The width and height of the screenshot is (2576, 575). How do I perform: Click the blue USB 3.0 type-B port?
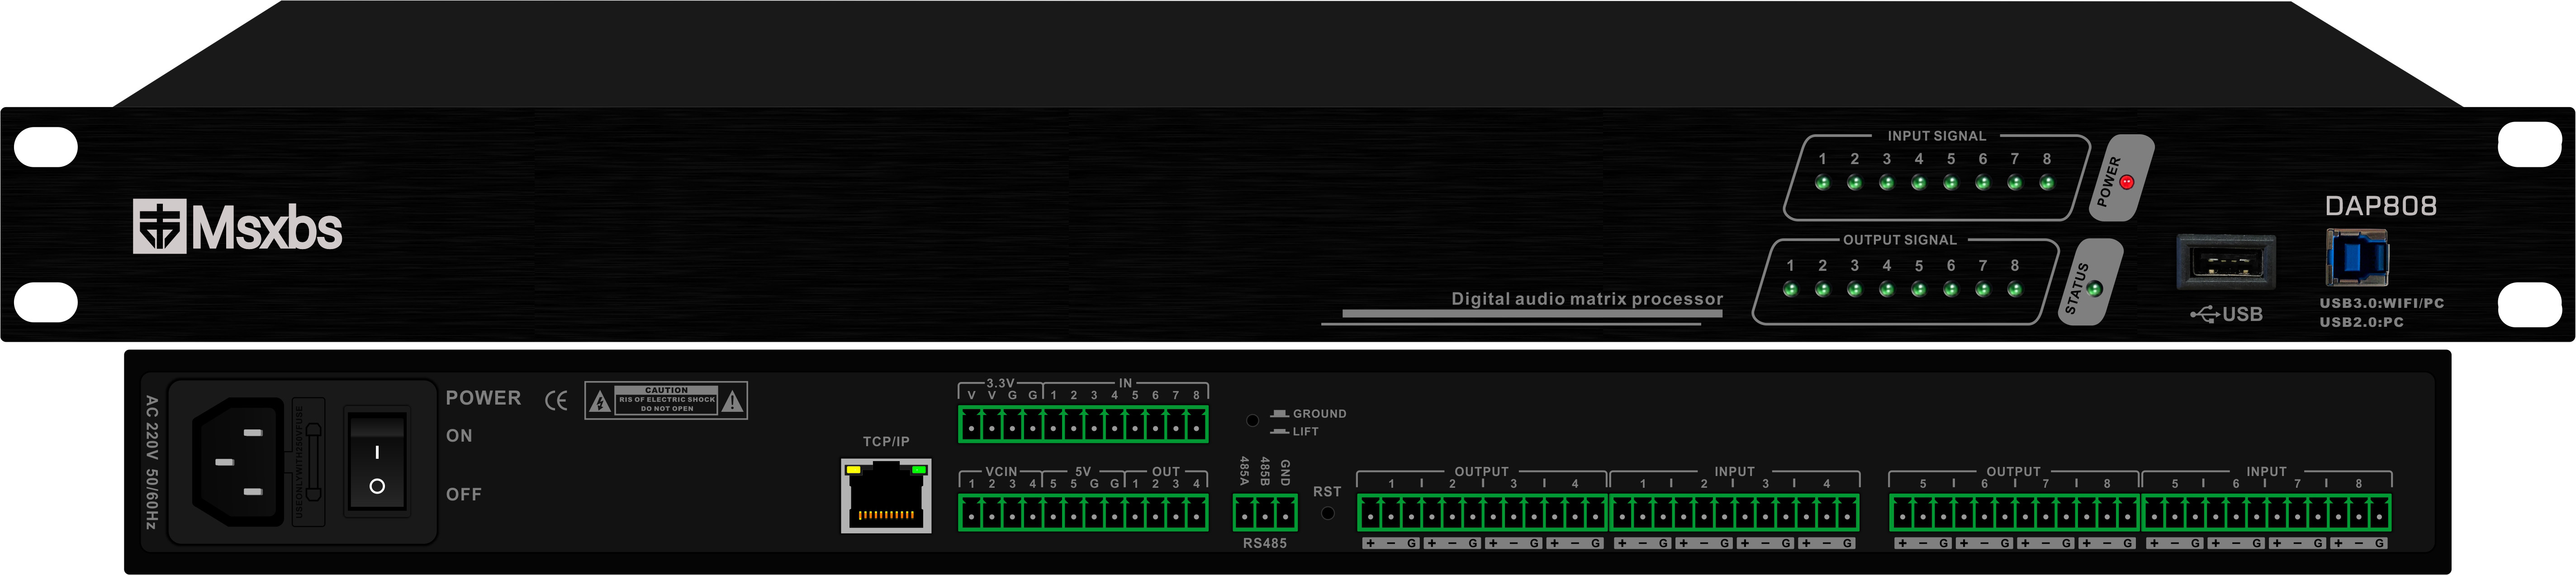2357,257
